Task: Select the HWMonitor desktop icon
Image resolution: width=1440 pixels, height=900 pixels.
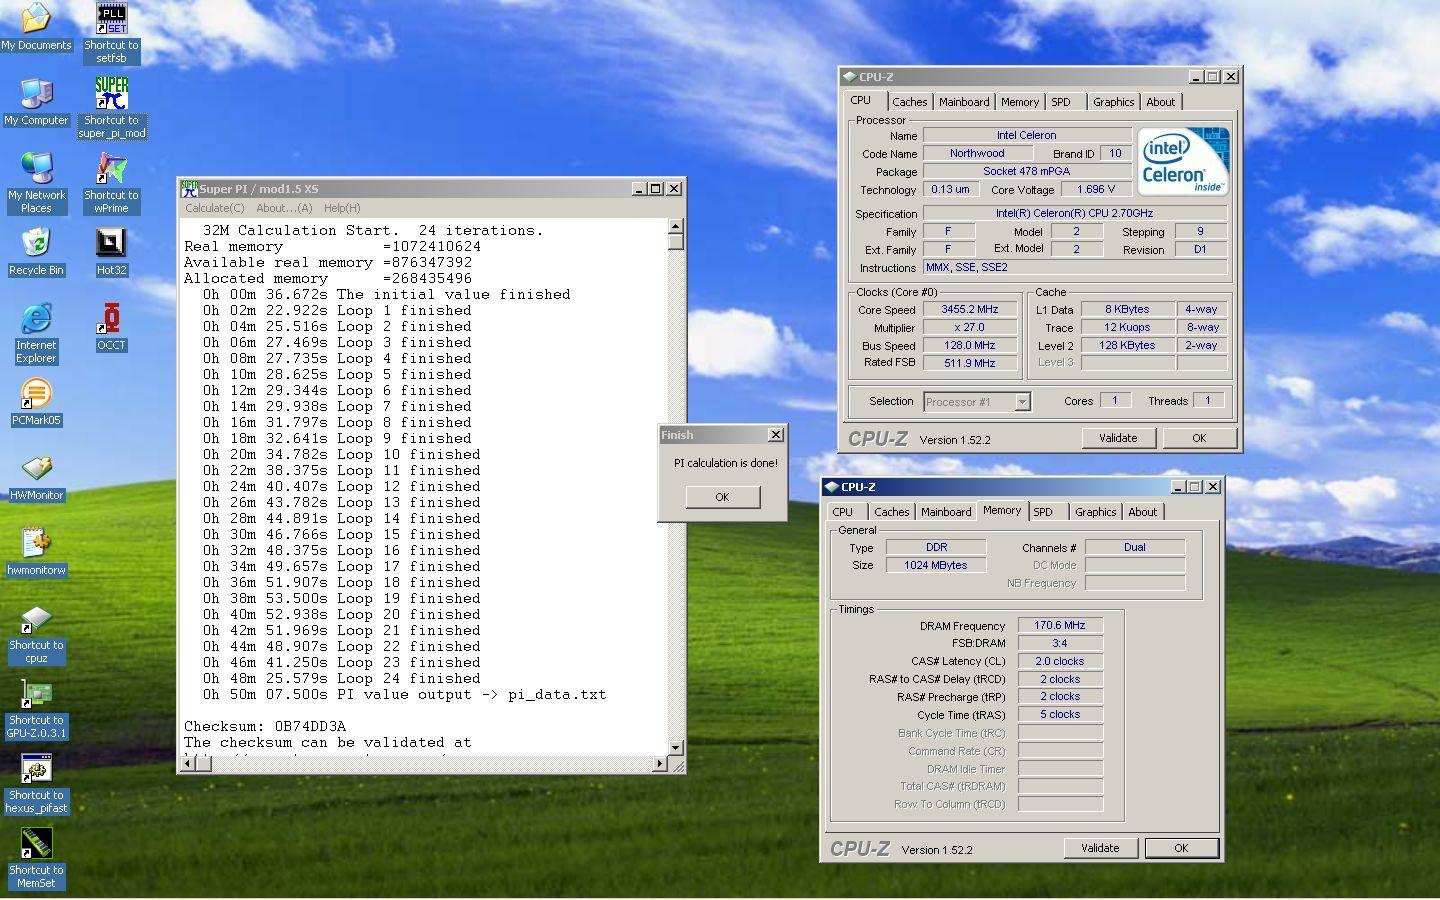Action: click(x=36, y=477)
